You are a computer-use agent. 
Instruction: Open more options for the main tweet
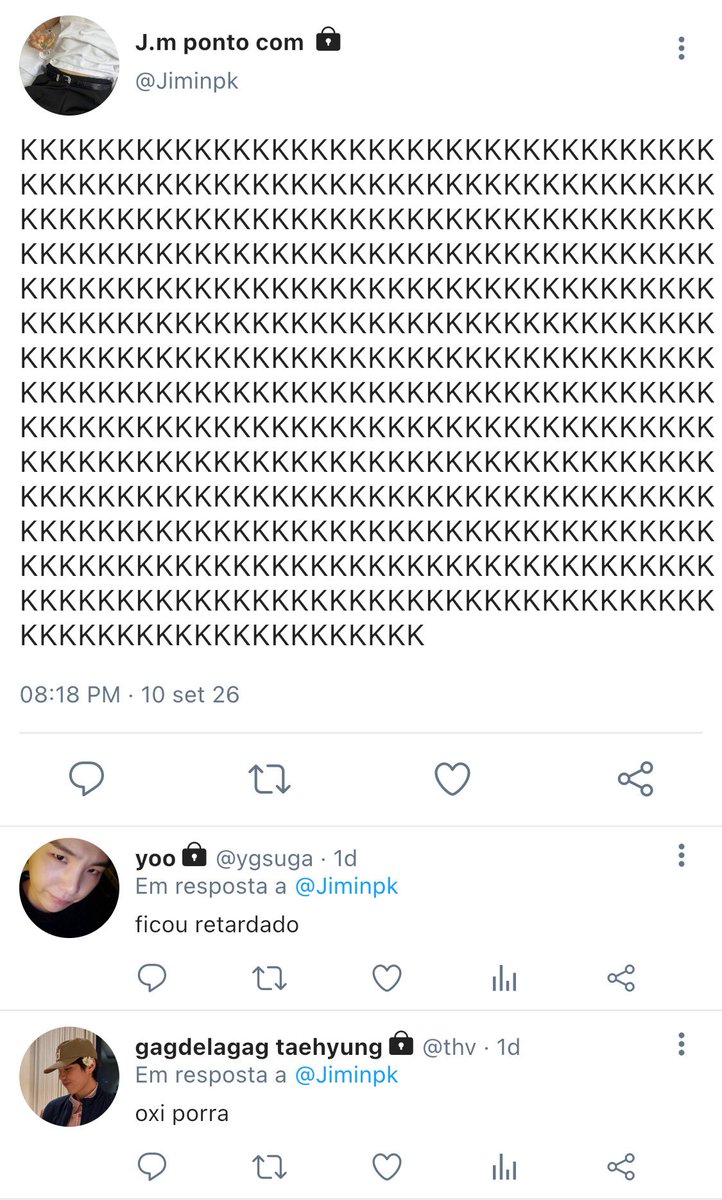(x=681, y=48)
